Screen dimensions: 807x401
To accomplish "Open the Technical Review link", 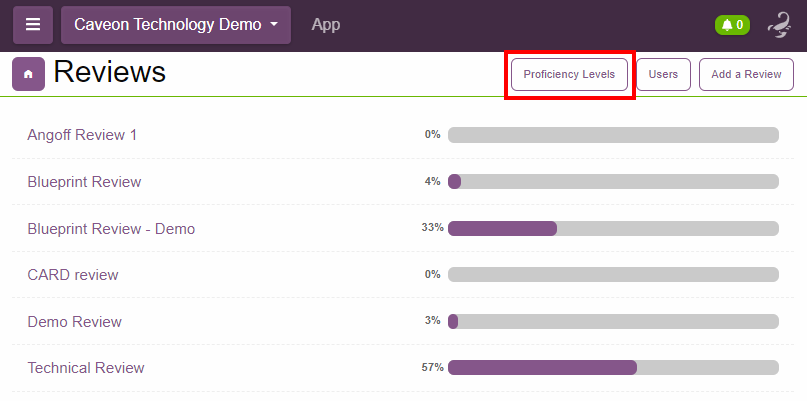I will click(x=86, y=368).
